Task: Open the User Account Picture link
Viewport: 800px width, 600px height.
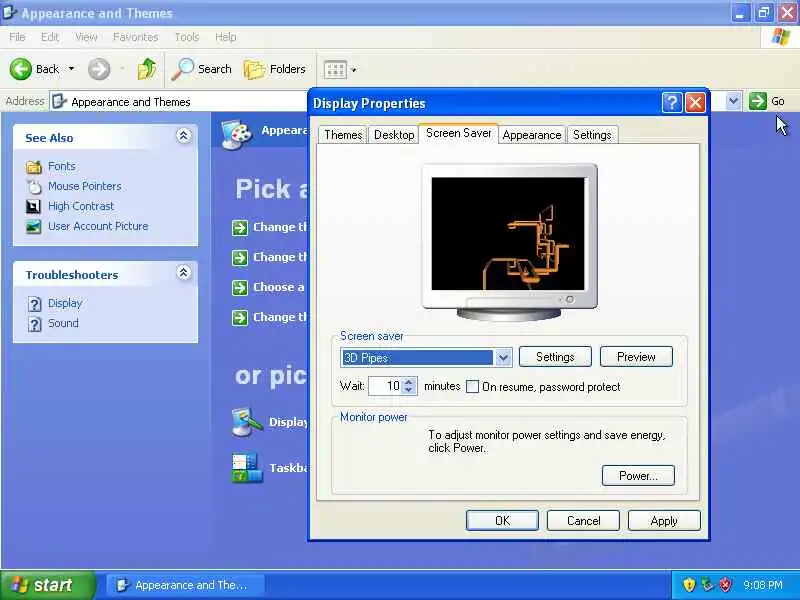Action: pyautogui.click(x=98, y=226)
